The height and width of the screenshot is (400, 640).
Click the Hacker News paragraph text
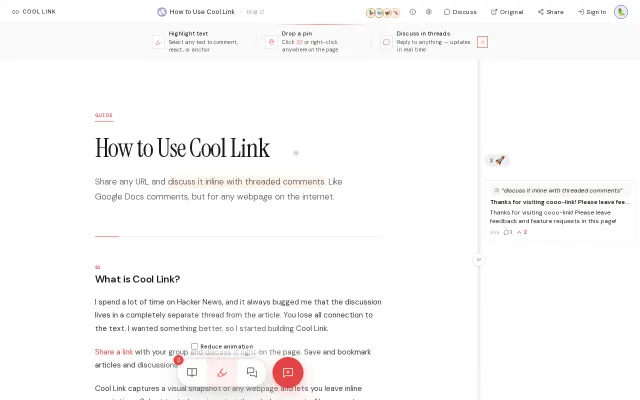[238, 315]
